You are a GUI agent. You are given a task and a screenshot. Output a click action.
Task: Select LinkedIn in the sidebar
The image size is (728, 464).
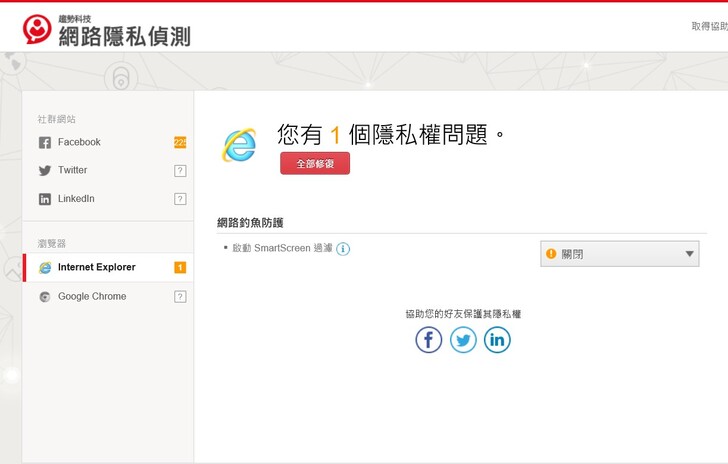click(108, 199)
